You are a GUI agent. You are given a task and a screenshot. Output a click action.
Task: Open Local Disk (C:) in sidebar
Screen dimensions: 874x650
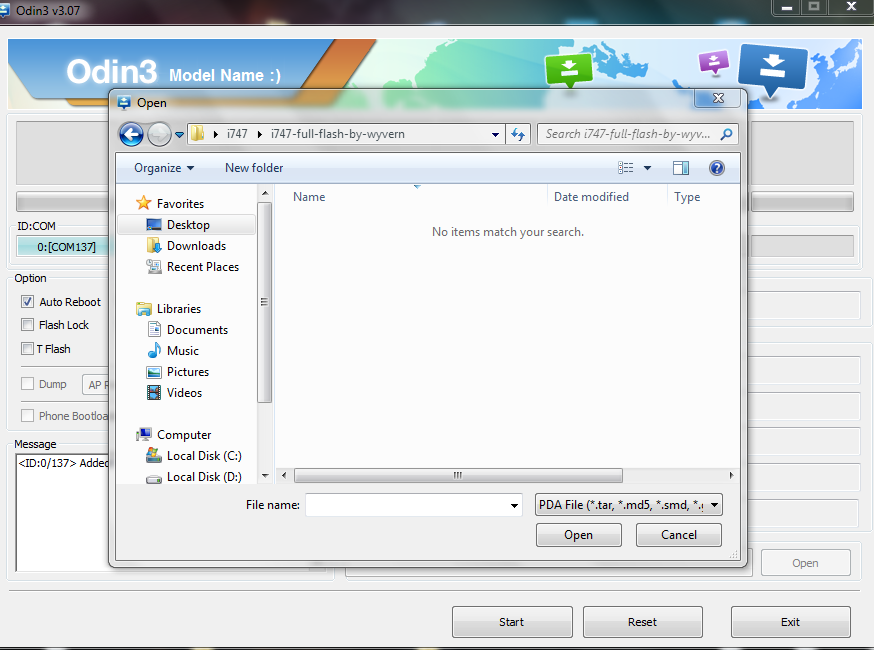pyautogui.click(x=204, y=456)
